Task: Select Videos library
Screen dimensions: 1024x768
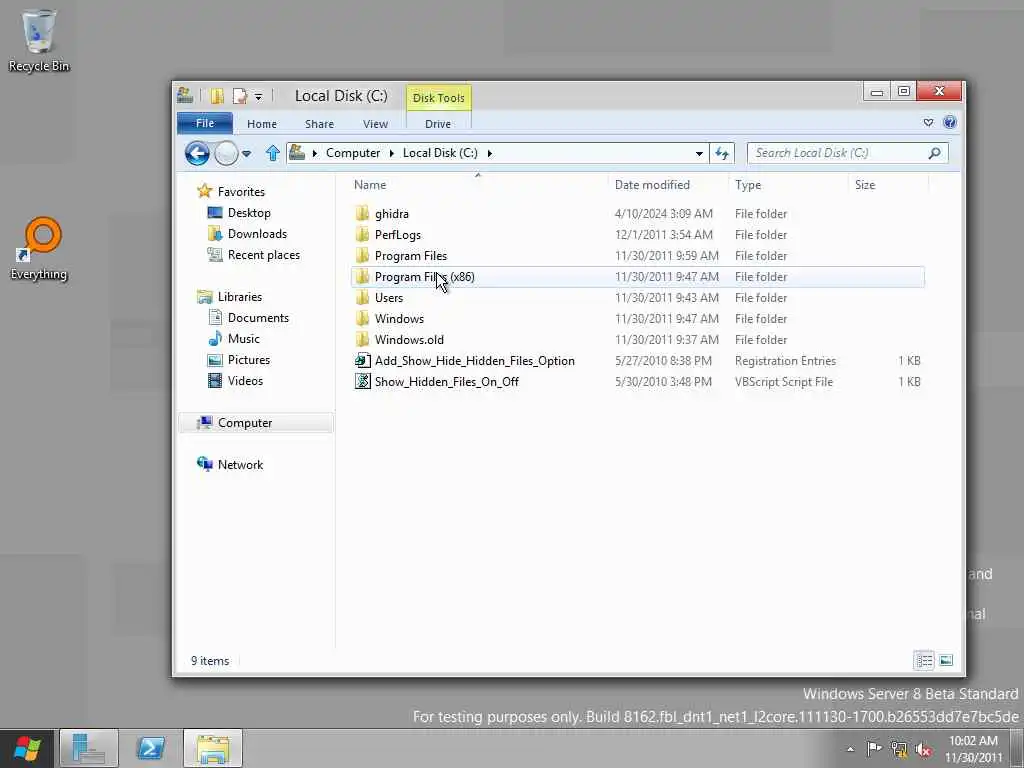Action: coord(246,380)
